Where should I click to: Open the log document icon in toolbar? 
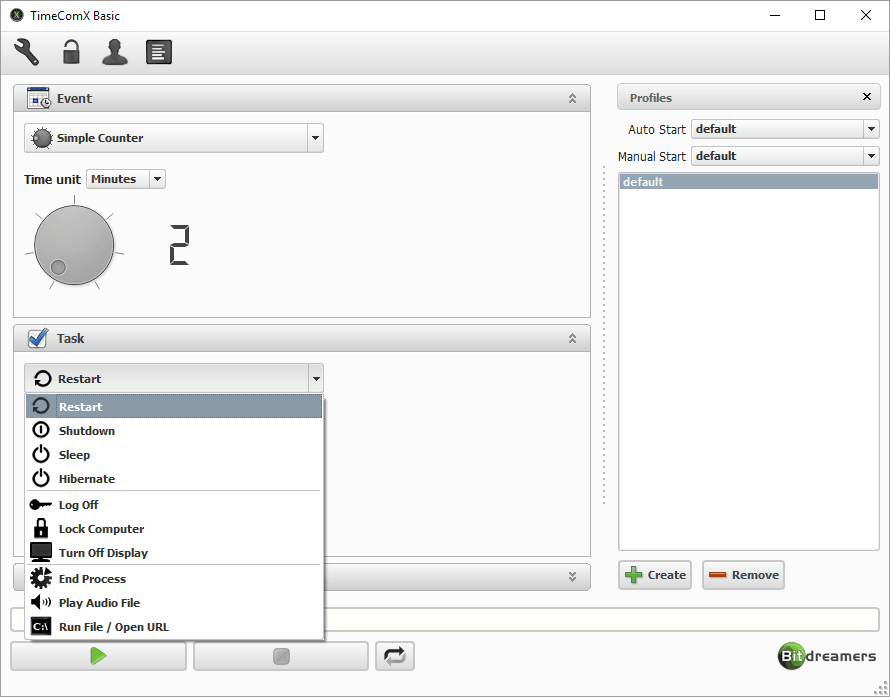(x=159, y=52)
